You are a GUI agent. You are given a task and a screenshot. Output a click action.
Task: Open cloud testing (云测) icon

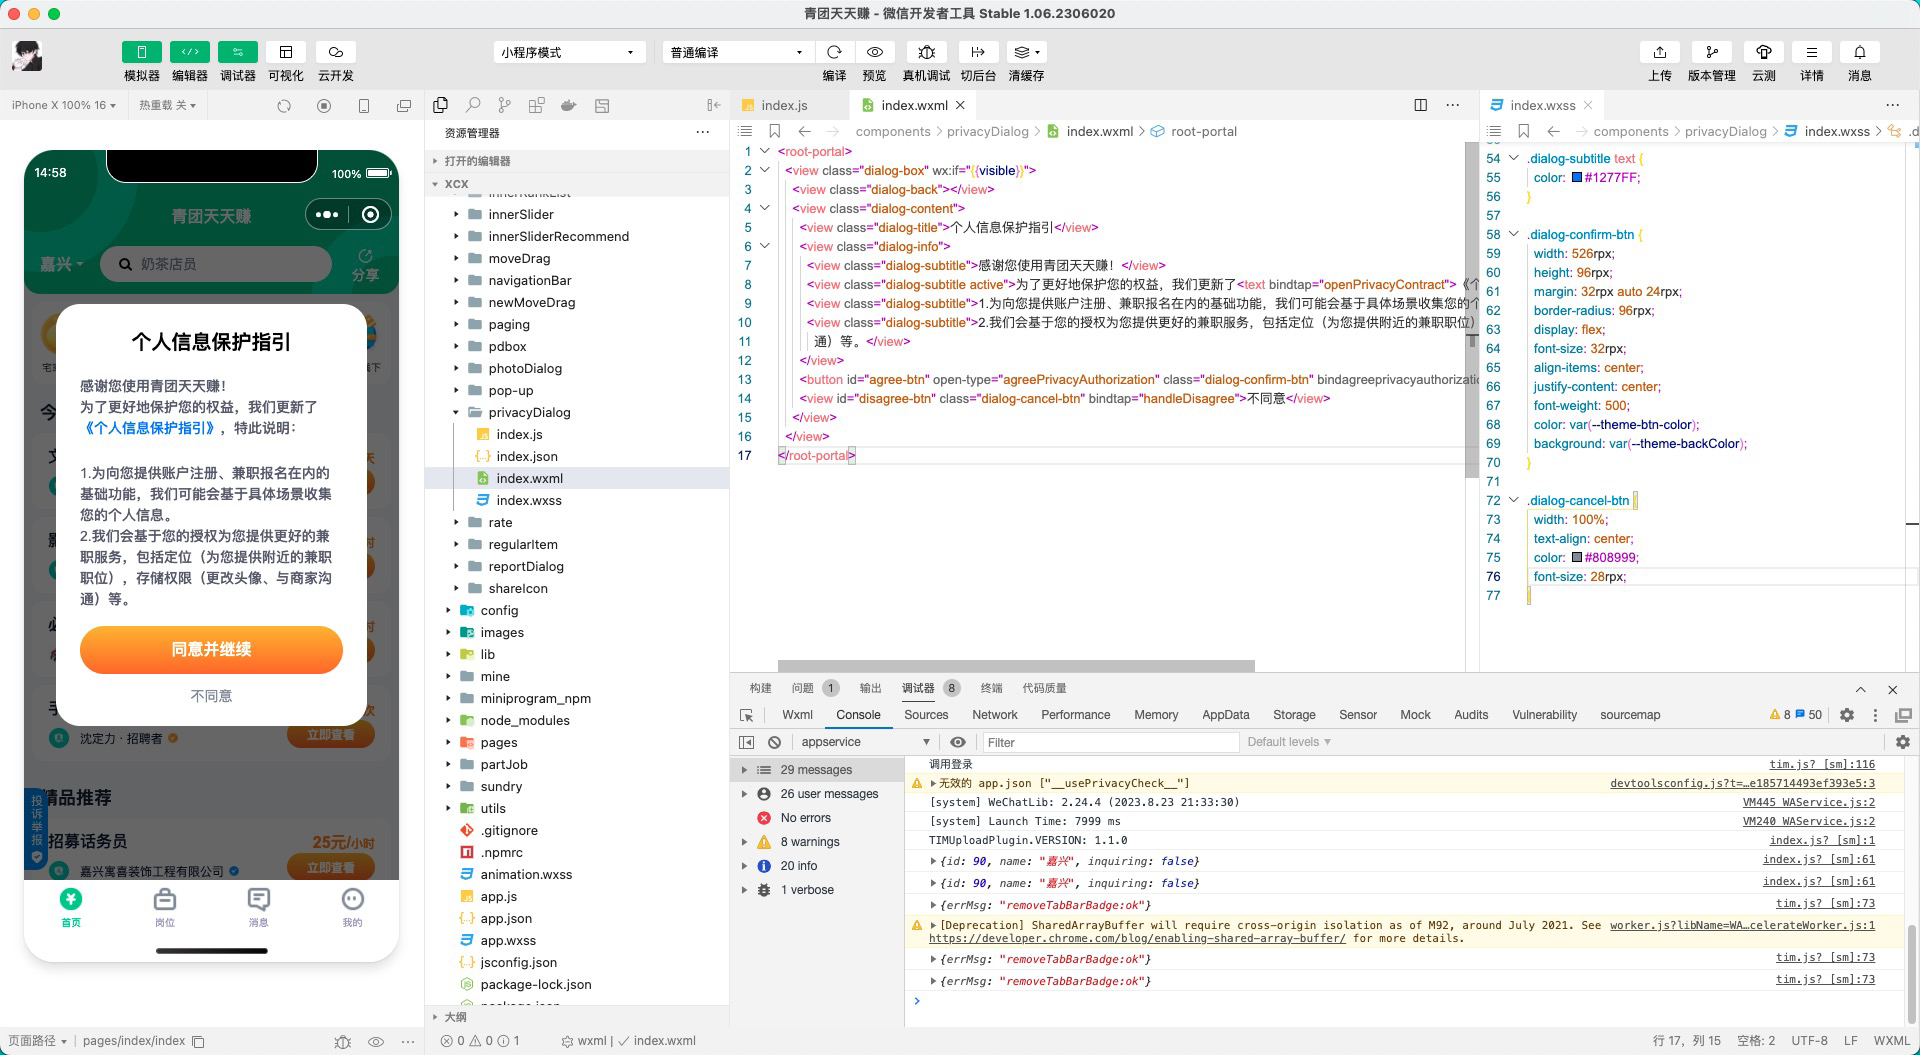(x=1763, y=52)
